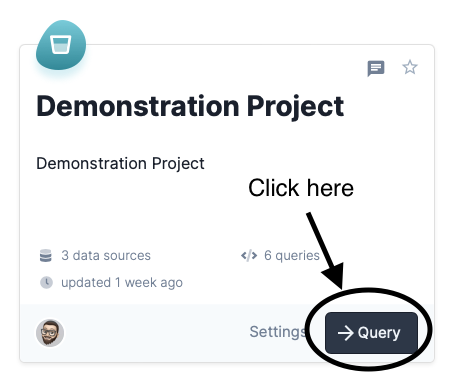
Task: Click the "Click here" annotation text
Action: (x=301, y=188)
